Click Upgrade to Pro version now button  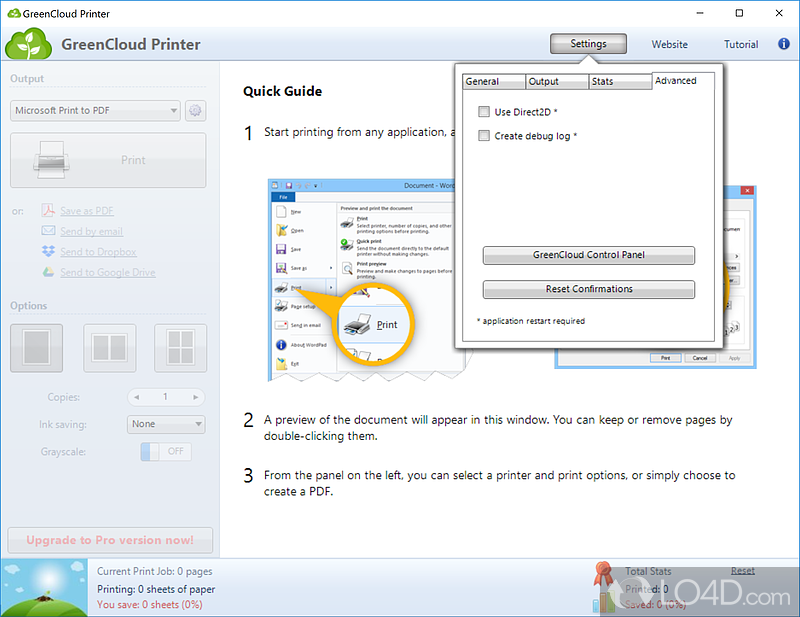[x=110, y=540]
